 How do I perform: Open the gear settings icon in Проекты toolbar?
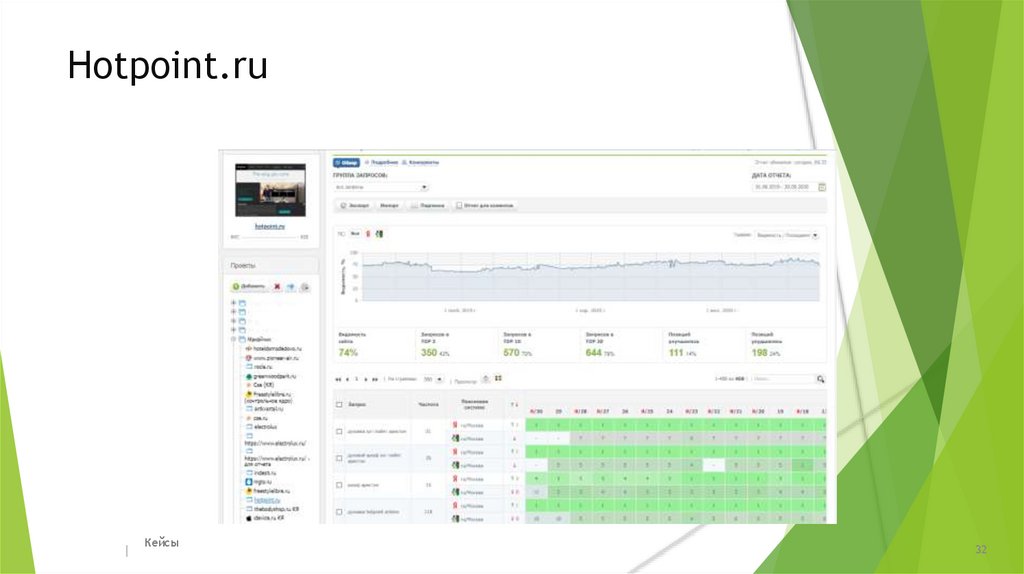[304, 287]
